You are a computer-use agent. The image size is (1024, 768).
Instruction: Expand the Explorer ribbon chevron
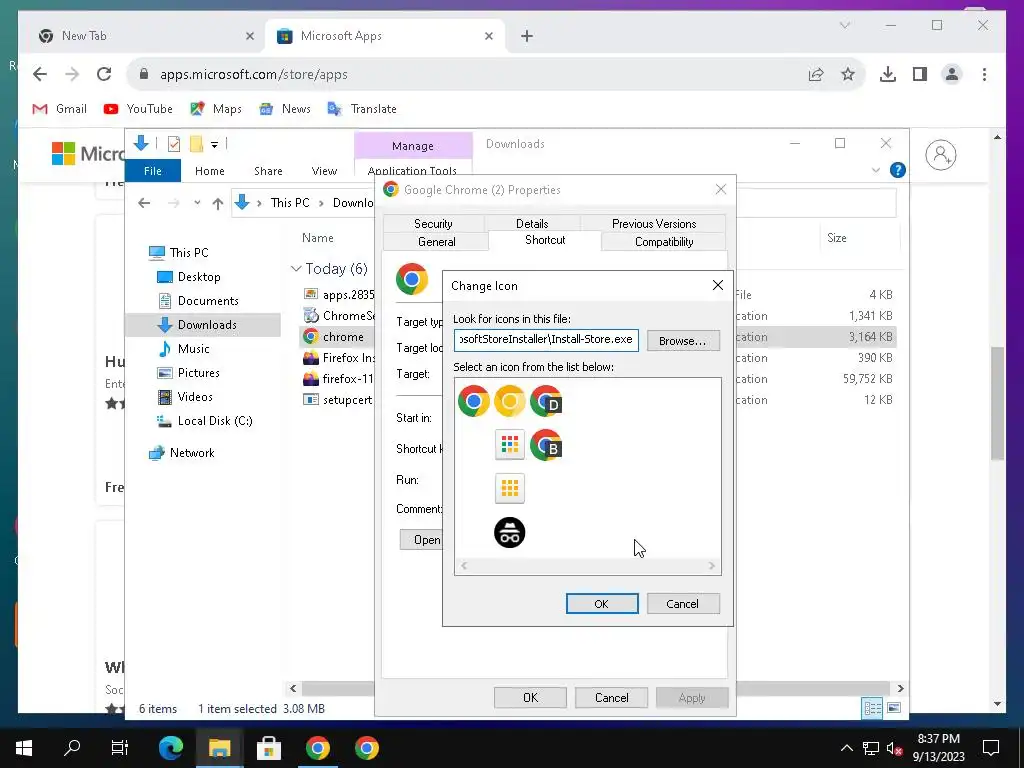(876, 170)
